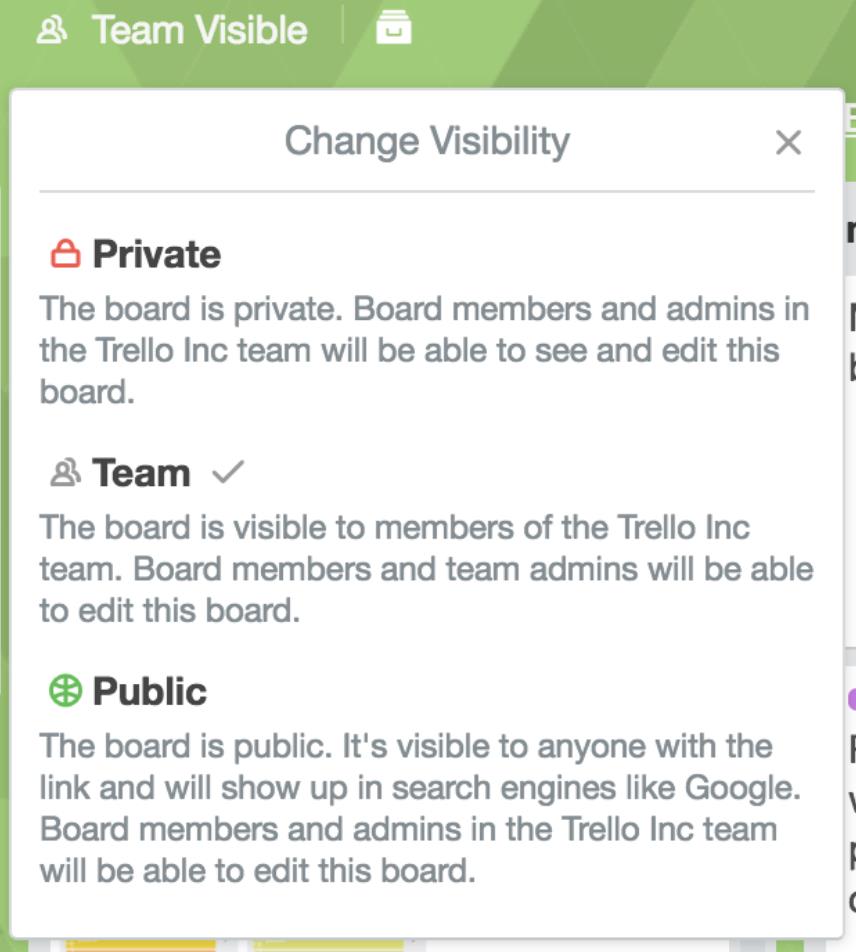The width and height of the screenshot is (856, 952).
Task: Click the archive box icon in the header
Action: [x=394, y=29]
